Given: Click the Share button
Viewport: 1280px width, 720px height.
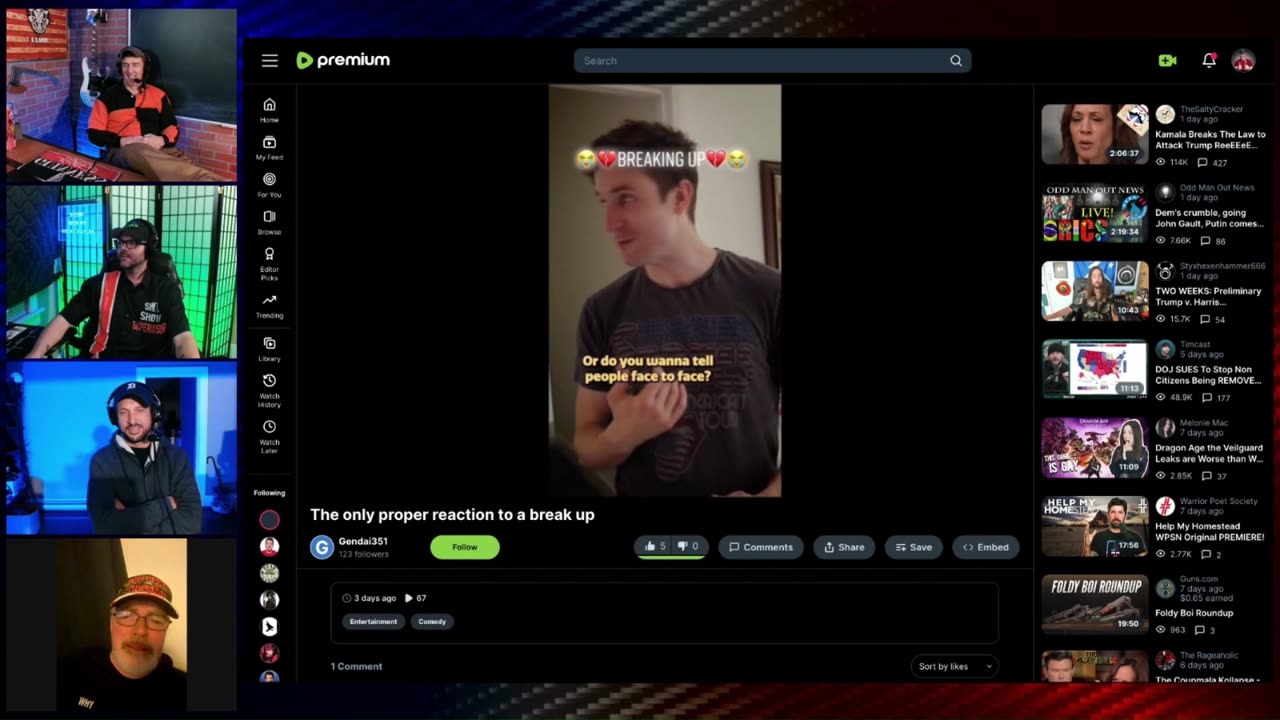Looking at the screenshot, I should (x=844, y=547).
